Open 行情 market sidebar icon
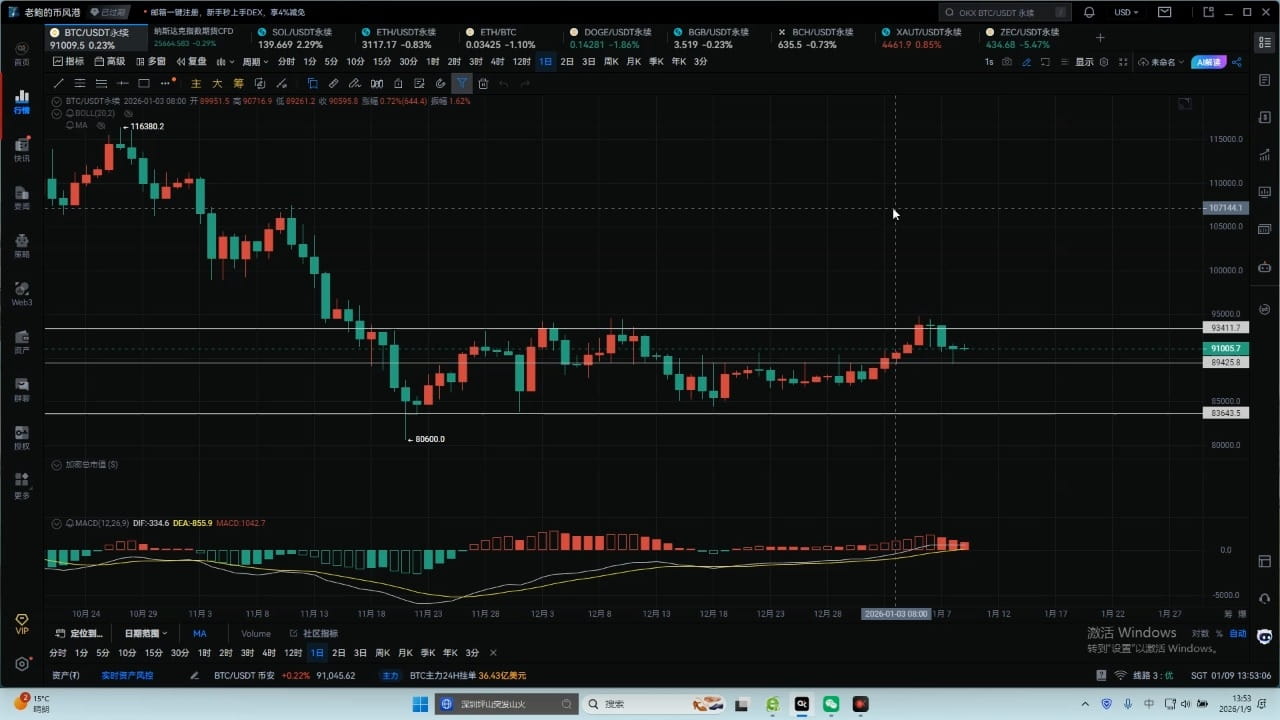Screen dimensions: 1280x720 pyautogui.click(x=22, y=102)
